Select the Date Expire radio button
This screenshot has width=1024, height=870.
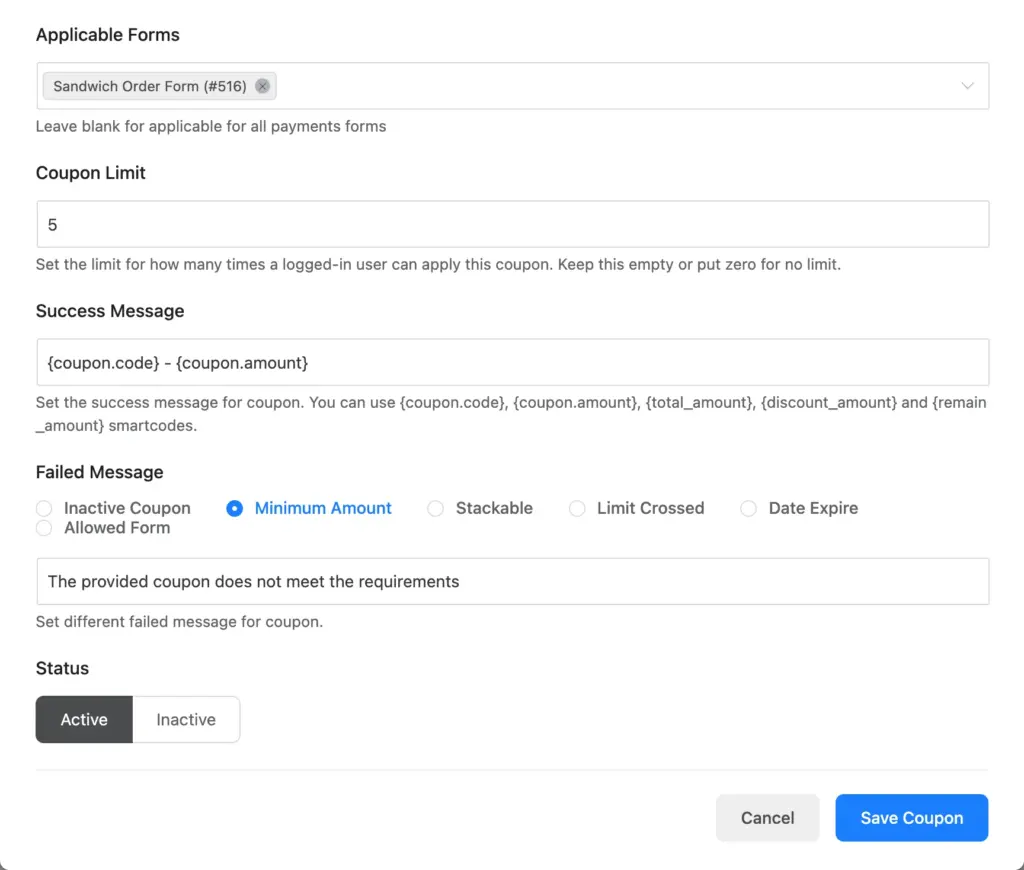coord(749,508)
